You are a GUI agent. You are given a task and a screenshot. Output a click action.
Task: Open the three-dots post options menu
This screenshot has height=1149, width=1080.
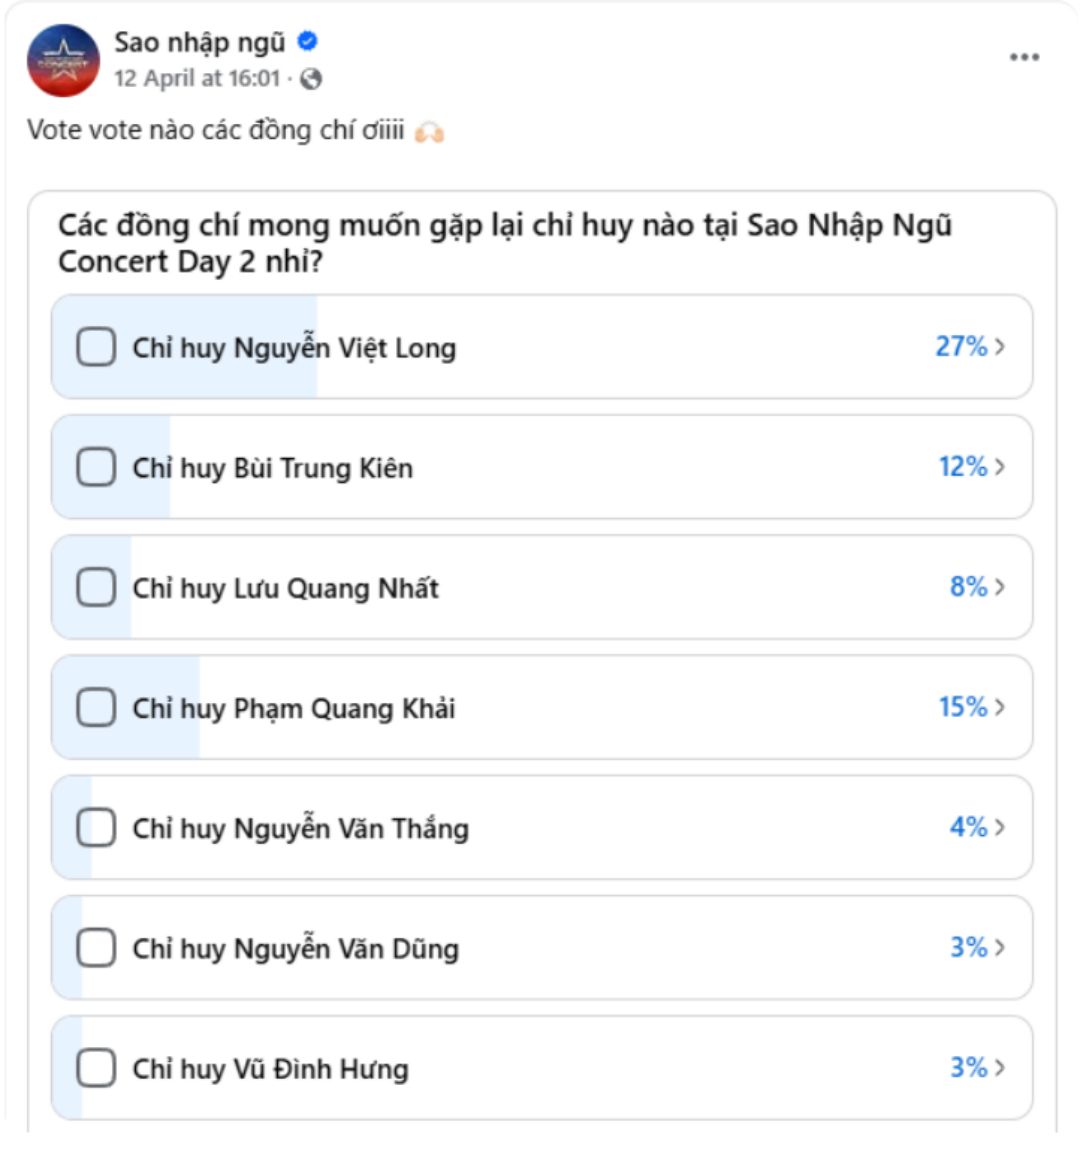1023,57
